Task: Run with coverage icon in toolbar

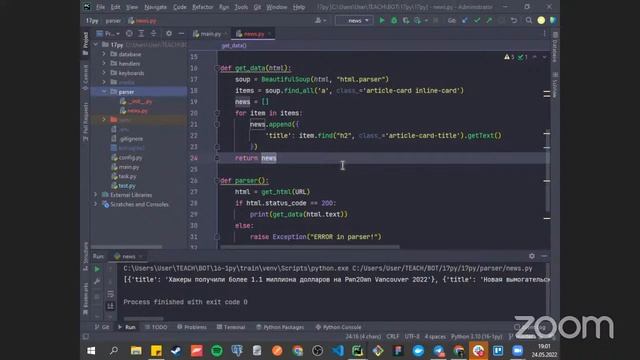Action: click(x=406, y=20)
